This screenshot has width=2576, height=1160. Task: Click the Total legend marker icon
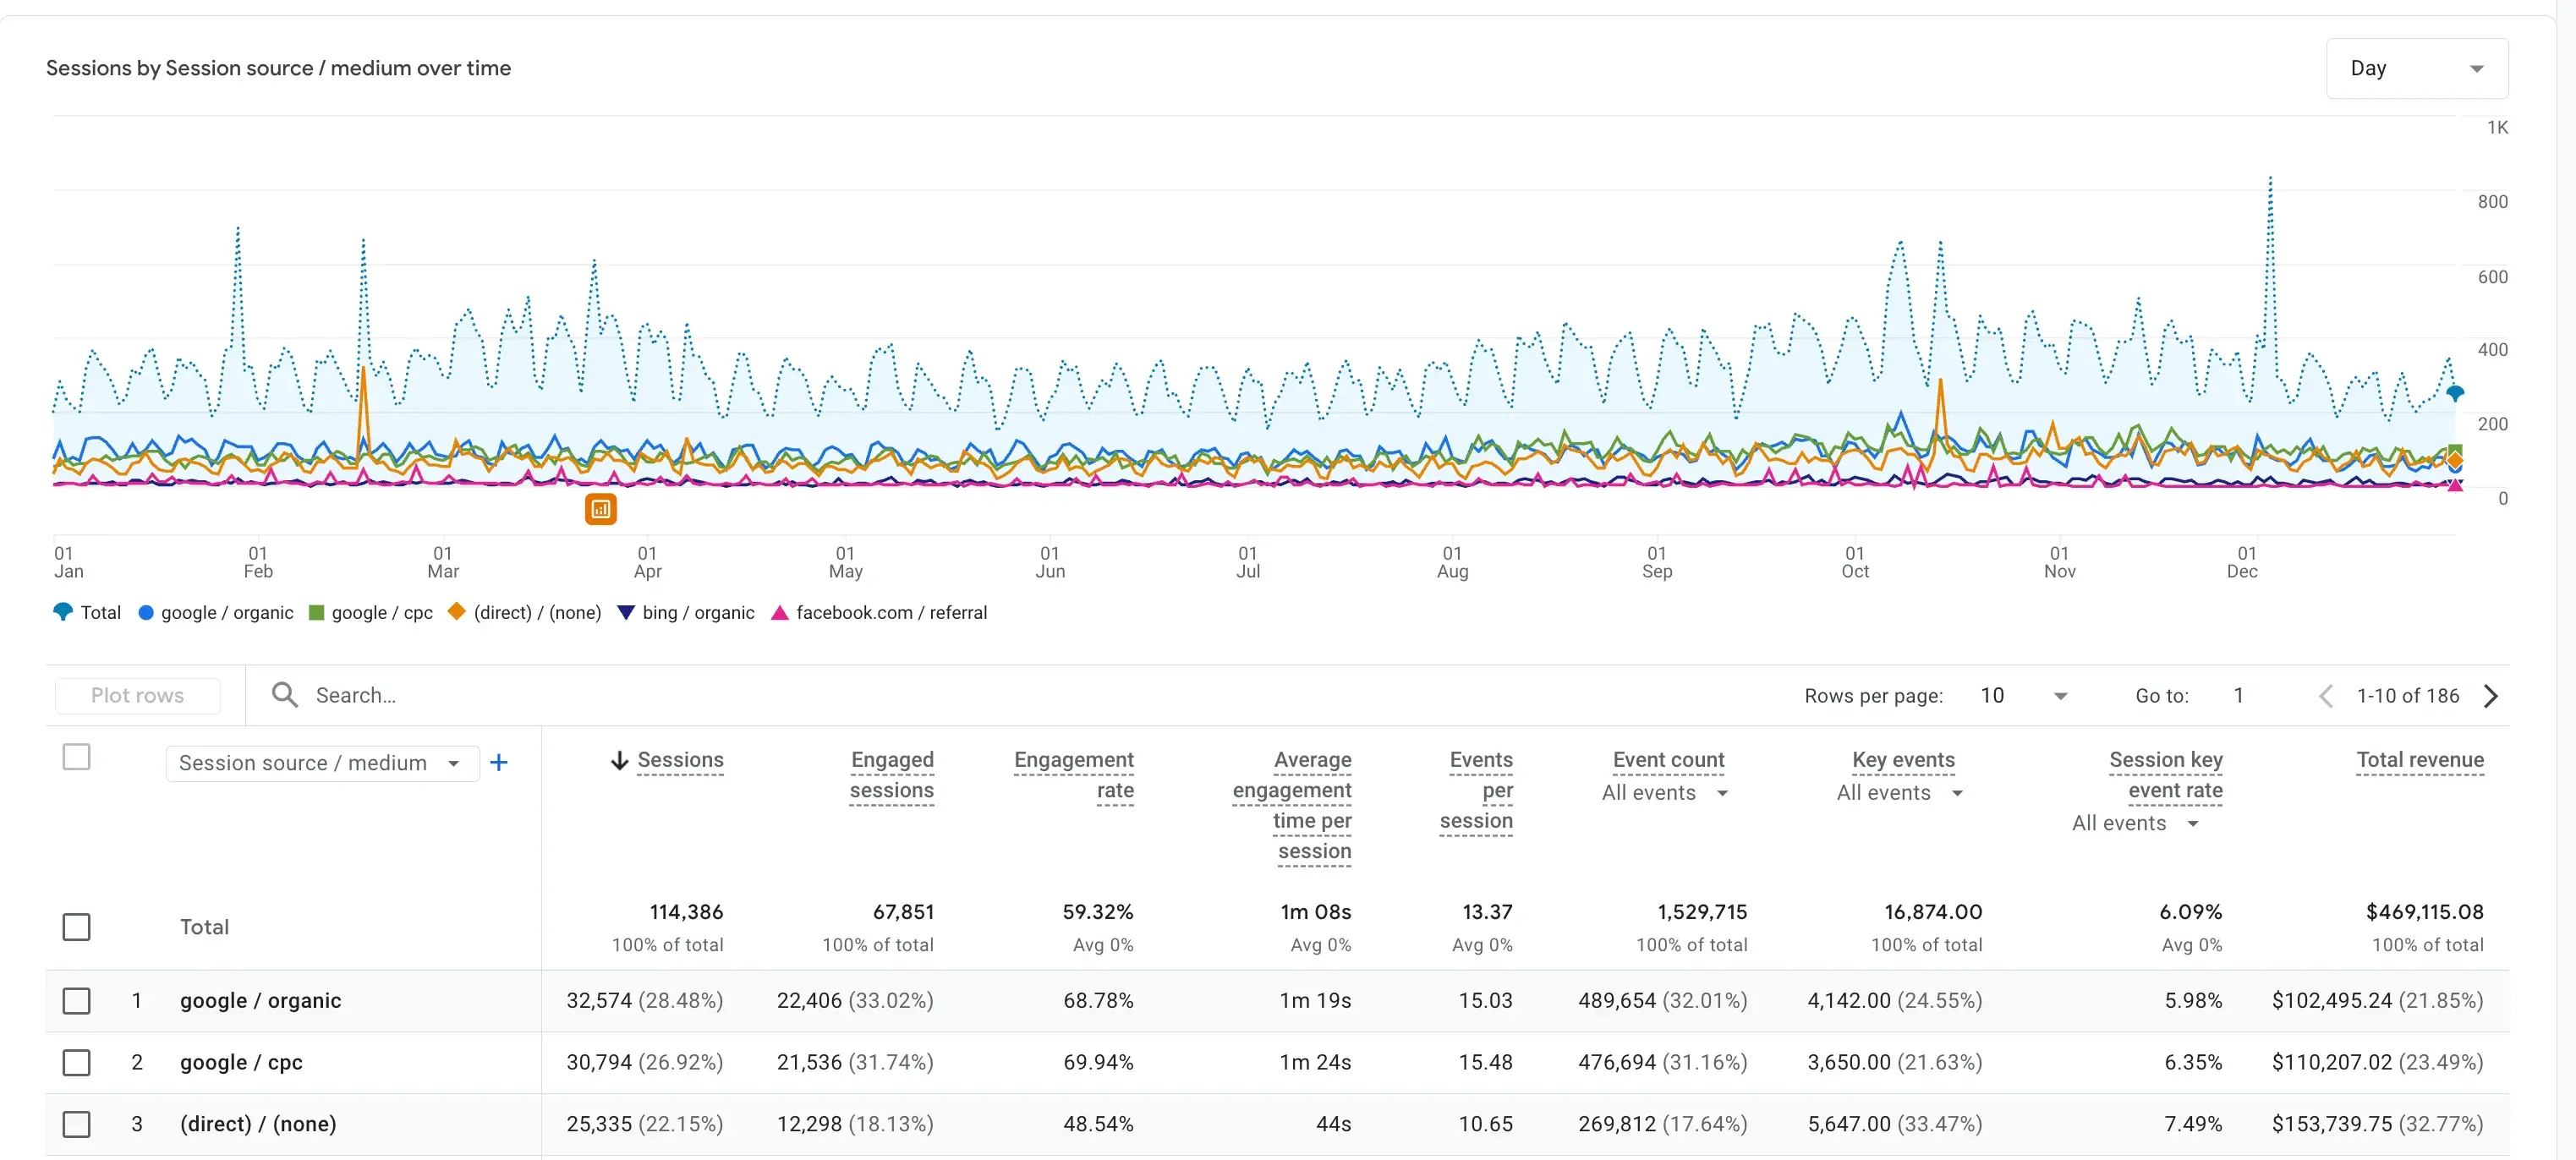pos(63,612)
